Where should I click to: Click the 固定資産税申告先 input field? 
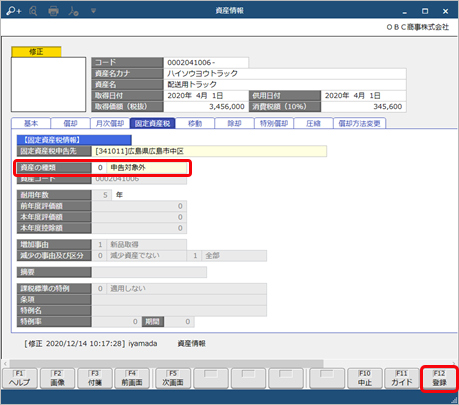tap(209, 151)
